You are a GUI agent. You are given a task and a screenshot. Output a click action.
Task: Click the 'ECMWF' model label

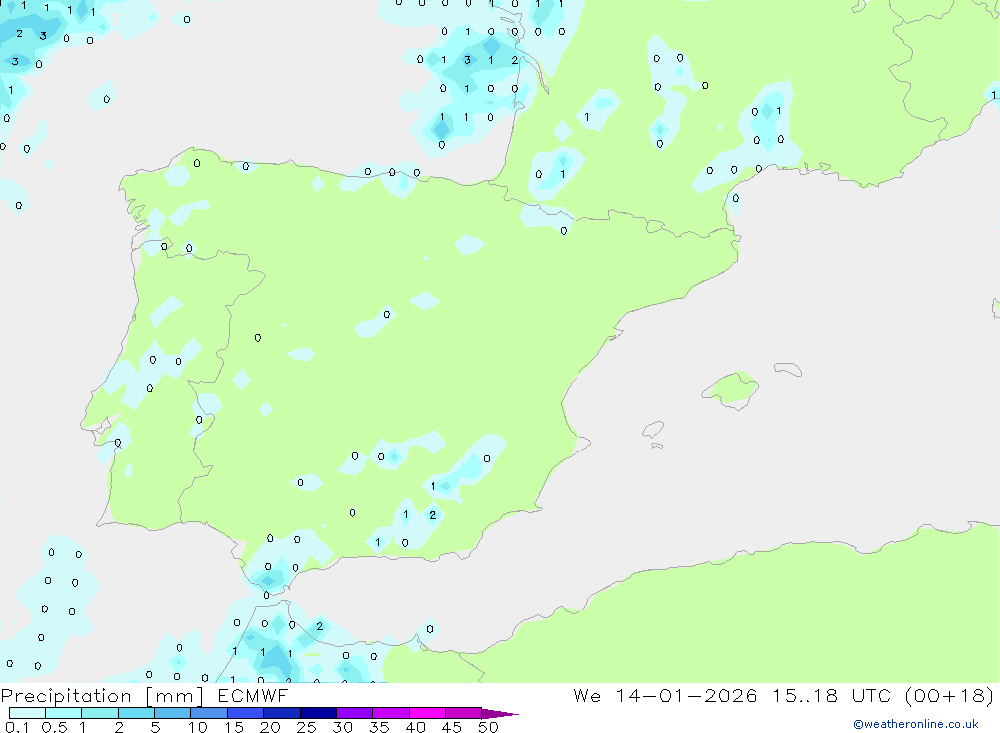tap(253, 695)
